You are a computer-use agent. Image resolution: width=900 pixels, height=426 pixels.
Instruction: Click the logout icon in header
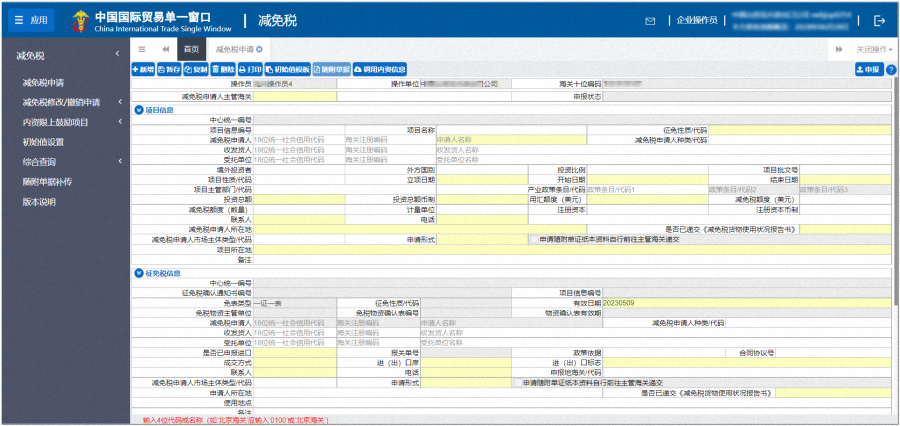[879, 21]
